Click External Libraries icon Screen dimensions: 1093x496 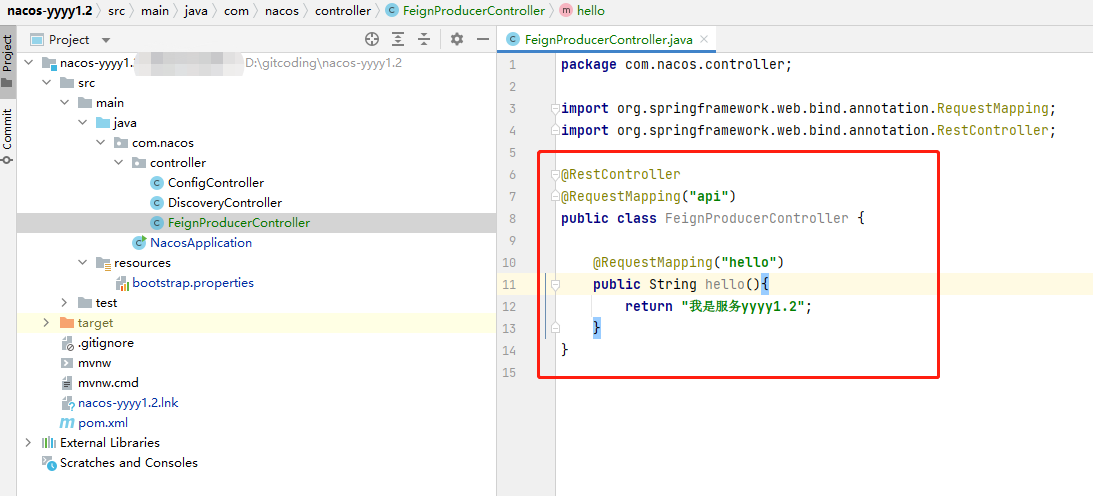click(49, 442)
